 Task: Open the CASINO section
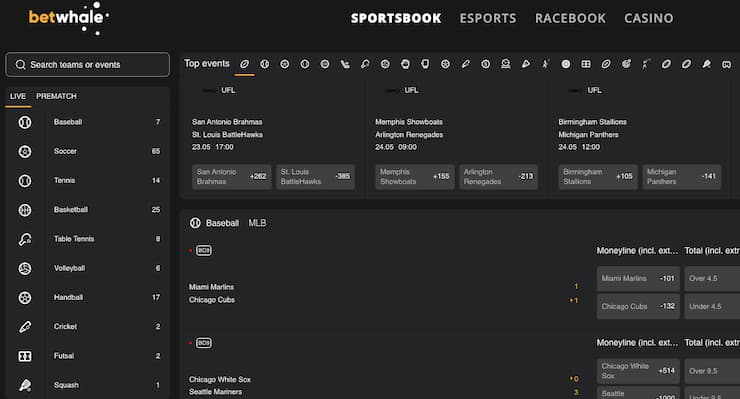(x=648, y=18)
